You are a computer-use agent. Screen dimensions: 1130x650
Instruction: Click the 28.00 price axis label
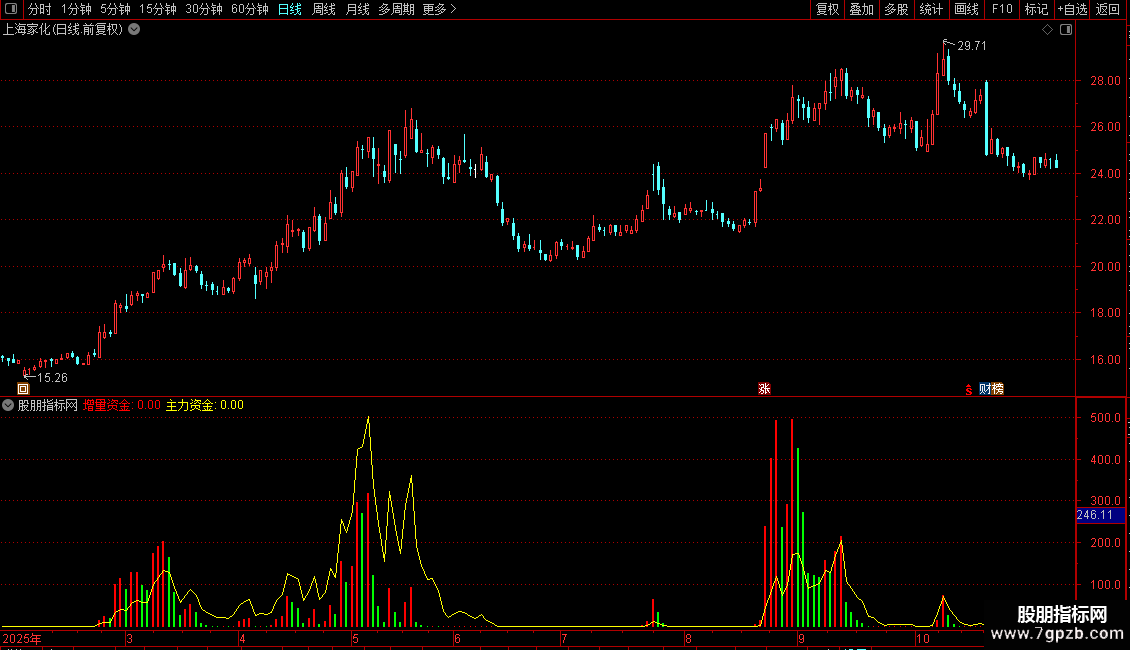point(1105,81)
